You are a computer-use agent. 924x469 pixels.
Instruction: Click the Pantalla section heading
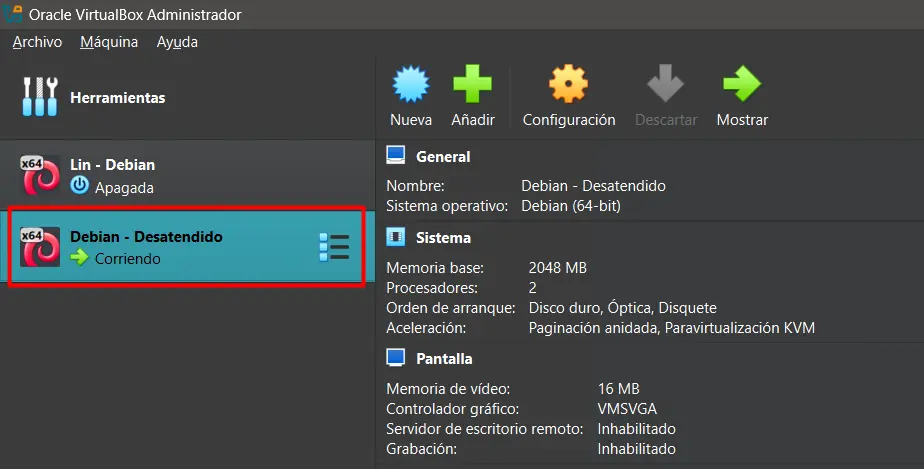(444, 358)
